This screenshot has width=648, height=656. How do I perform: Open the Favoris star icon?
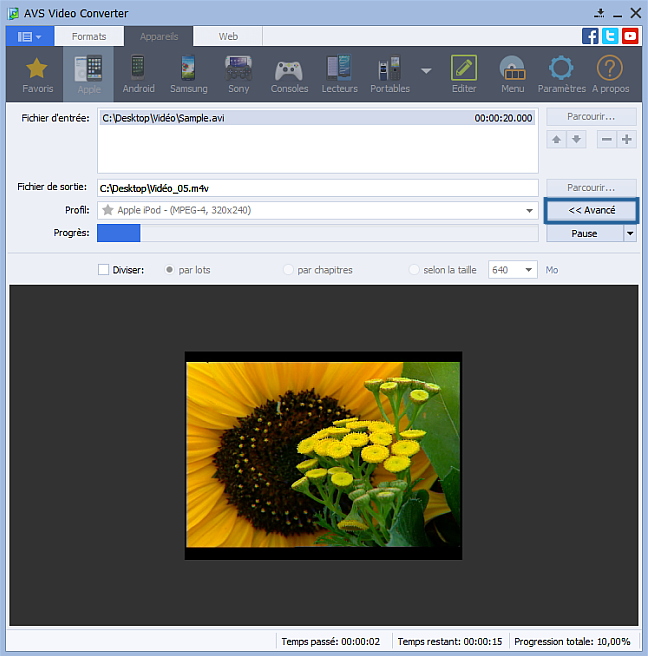point(38,74)
